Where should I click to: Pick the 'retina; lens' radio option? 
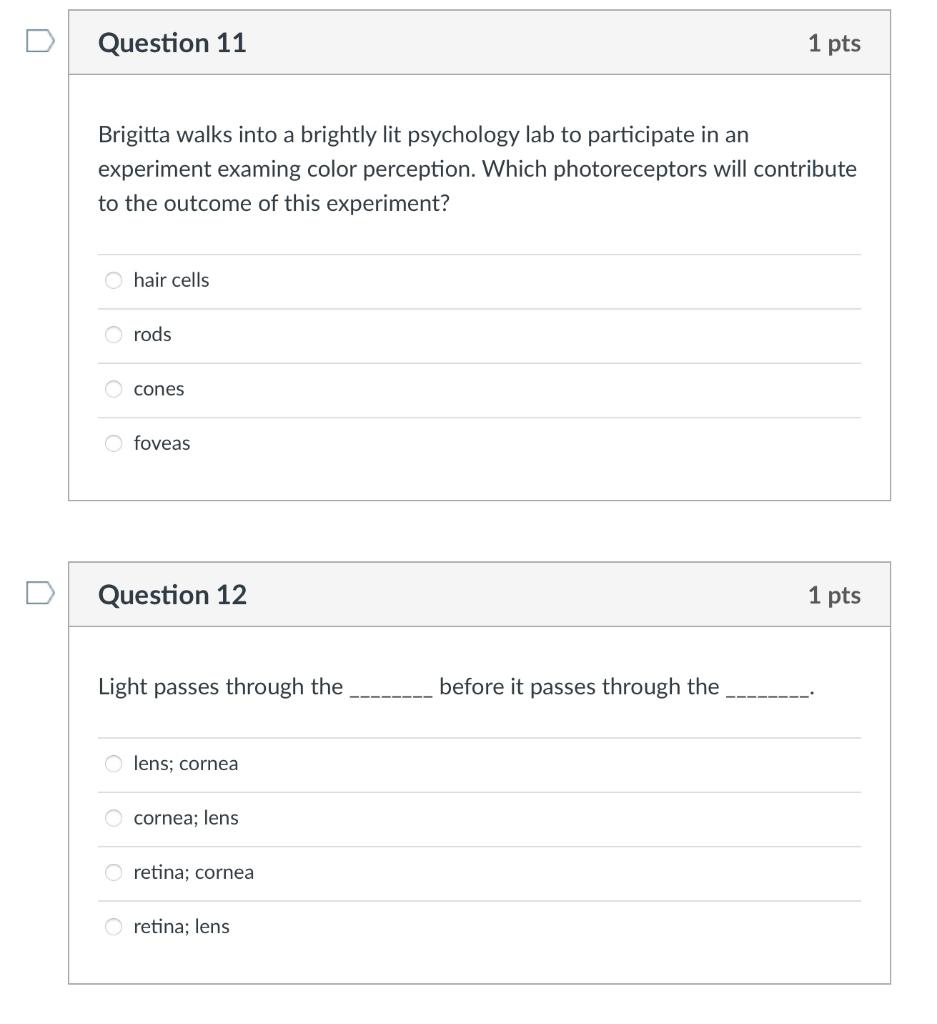click(x=114, y=927)
